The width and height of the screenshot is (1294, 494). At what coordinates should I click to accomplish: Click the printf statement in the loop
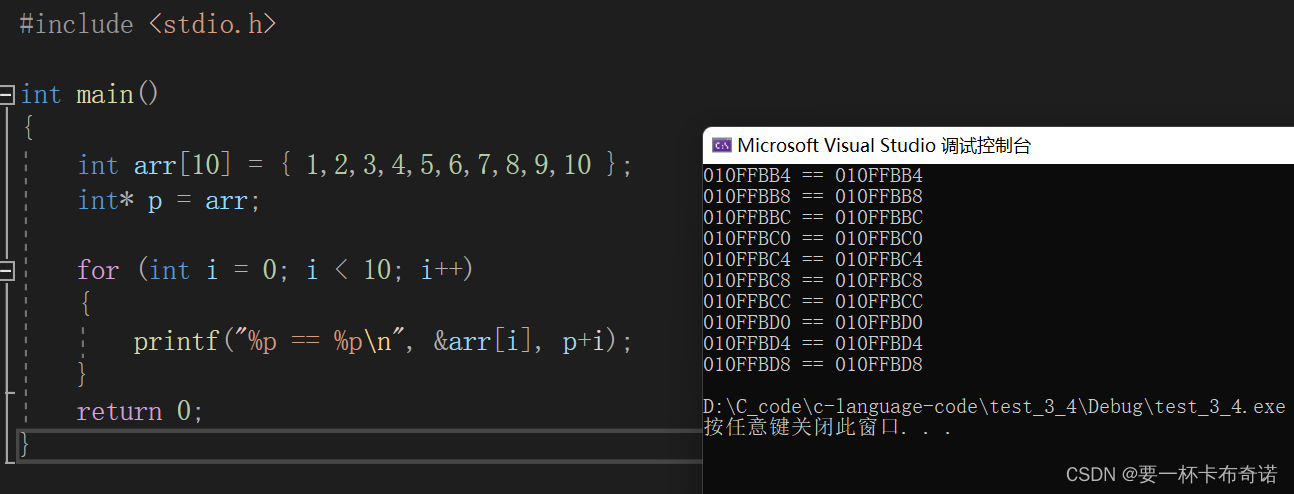(x=383, y=342)
